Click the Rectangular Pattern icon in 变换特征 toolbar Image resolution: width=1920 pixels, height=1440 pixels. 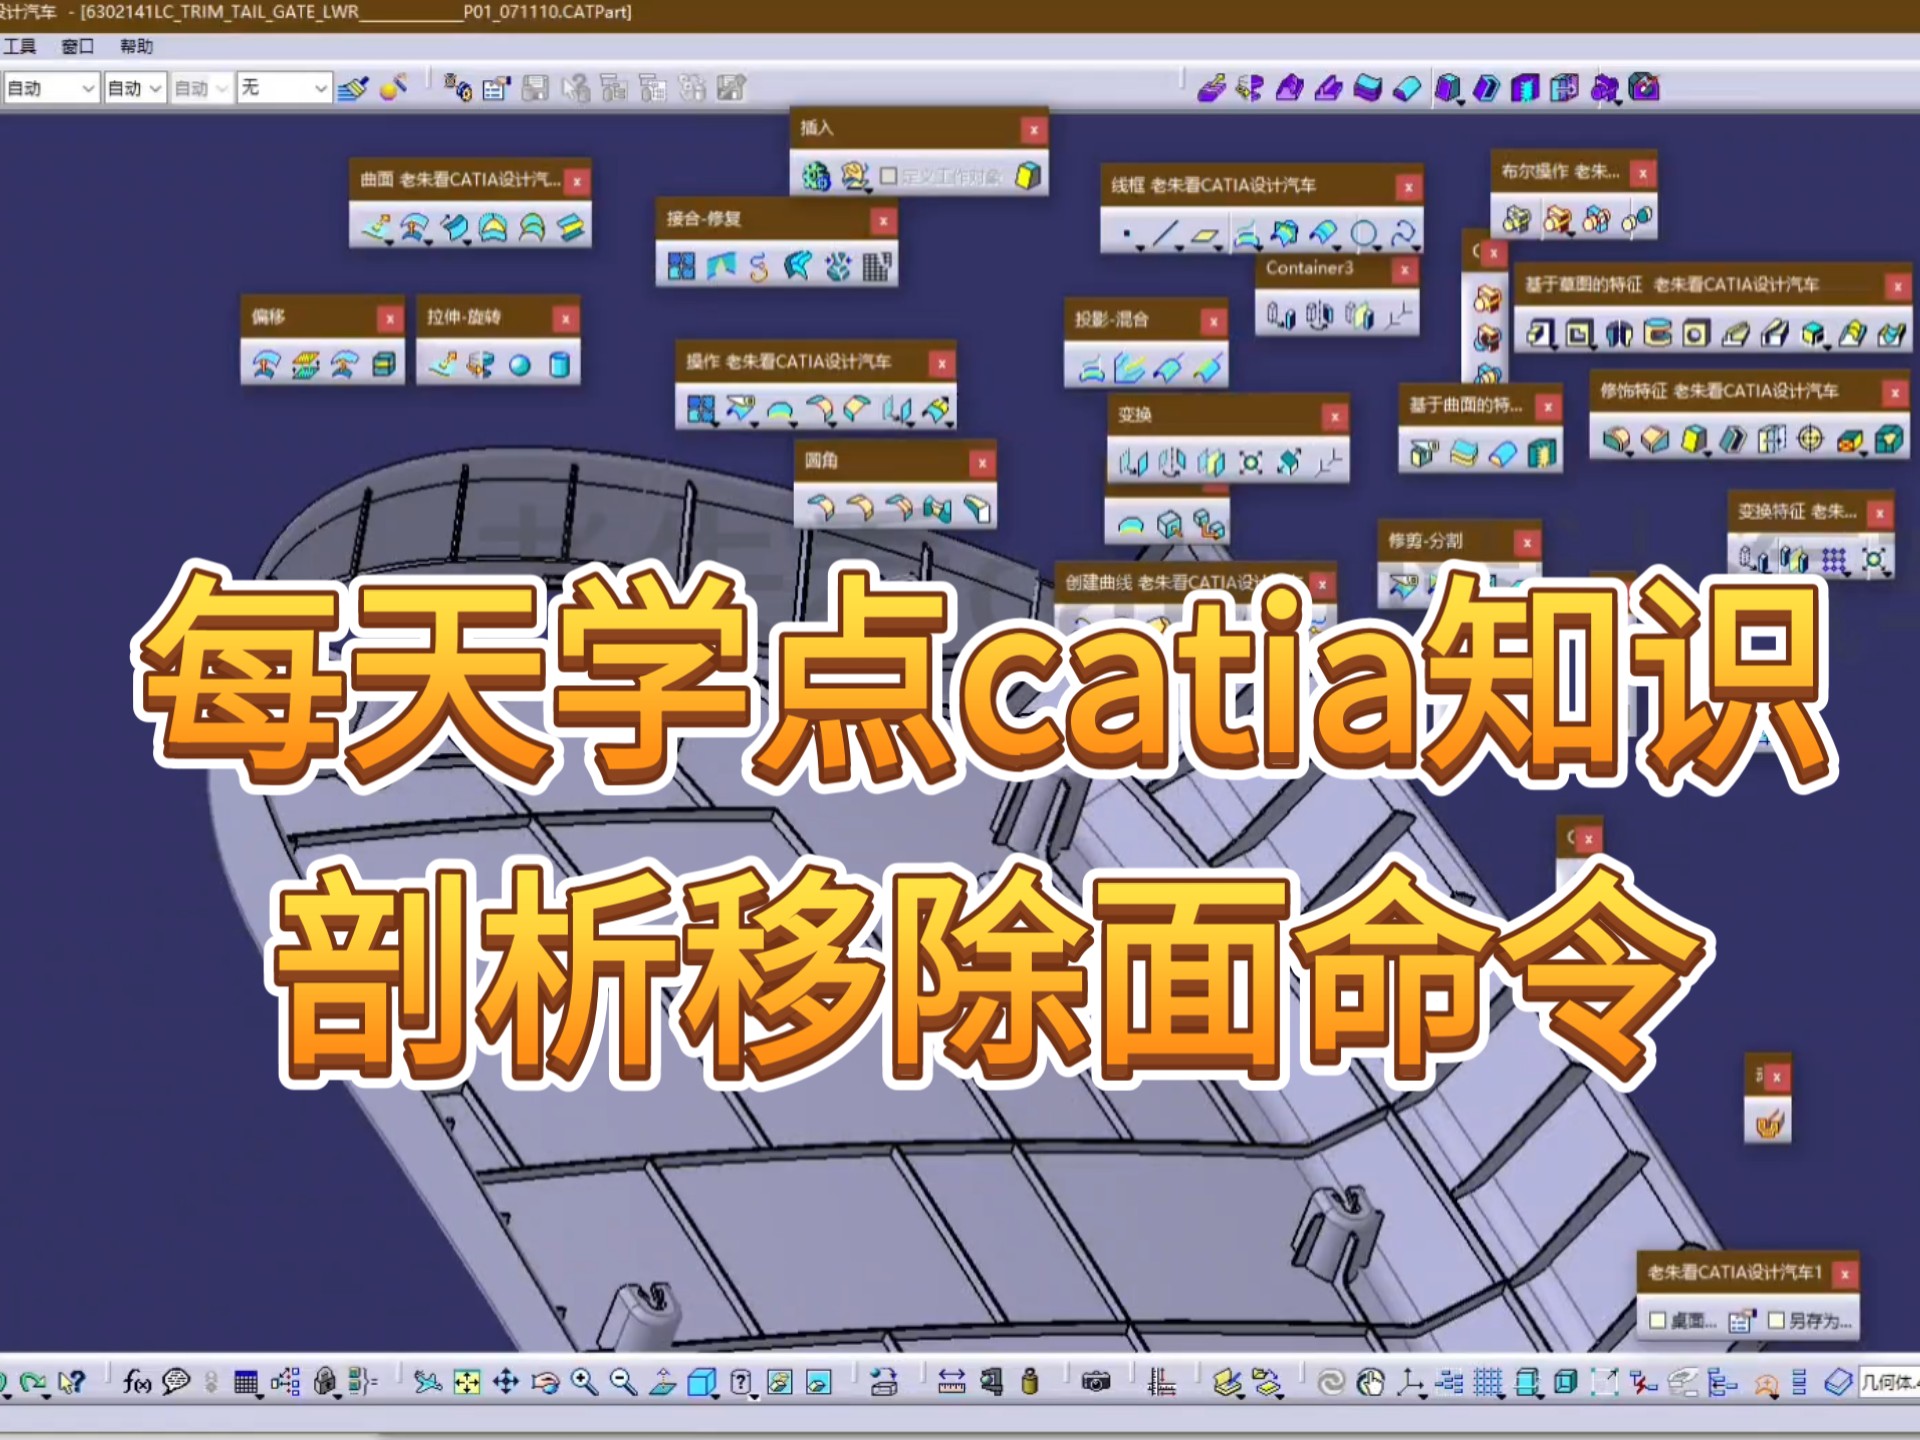[x=1833, y=559]
